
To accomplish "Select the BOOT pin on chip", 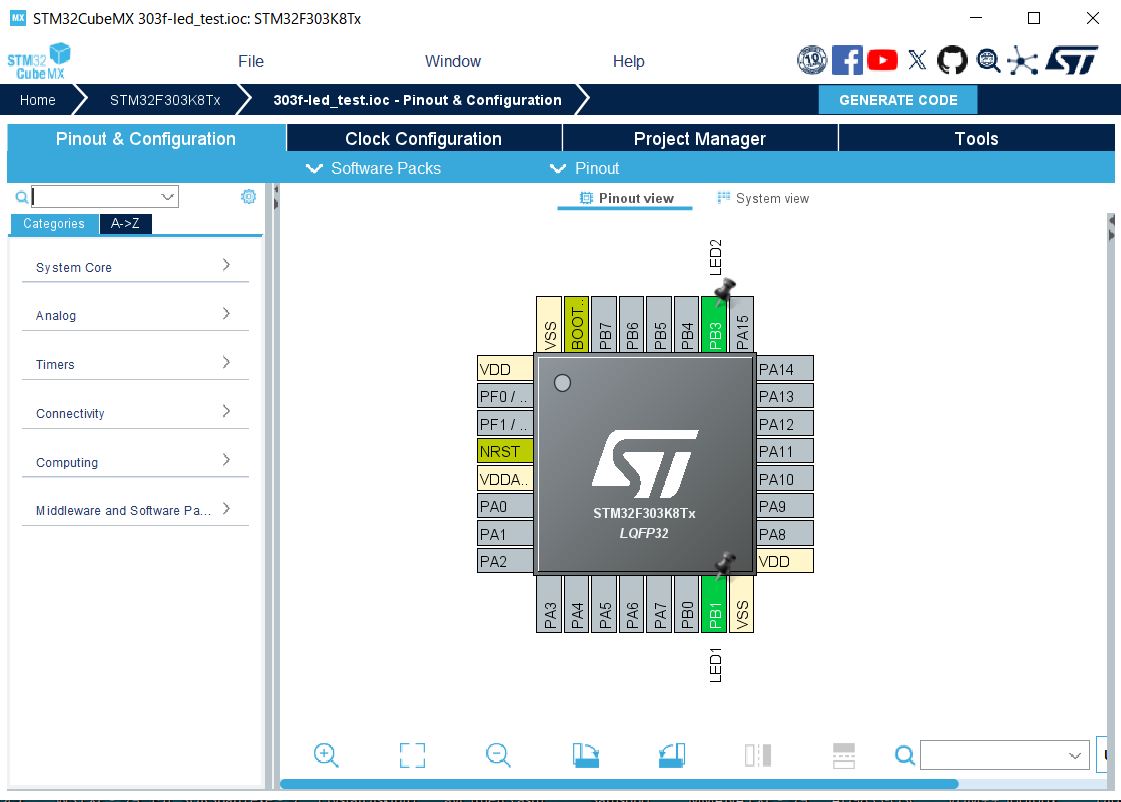I will click(x=577, y=325).
